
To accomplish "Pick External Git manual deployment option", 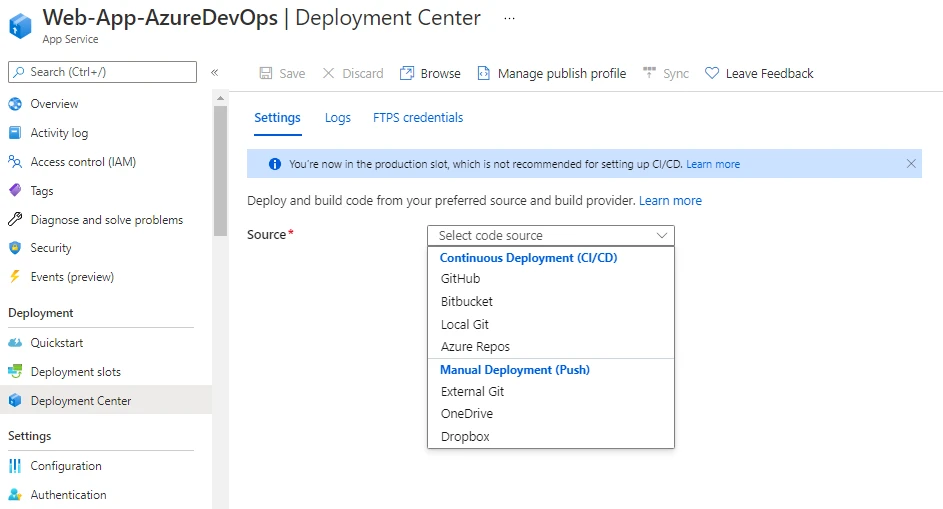I will [x=472, y=392].
